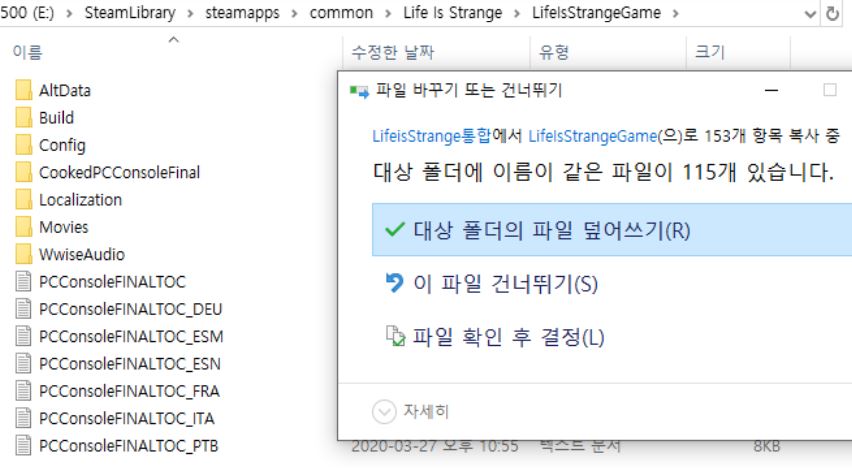Image resolution: width=852 pixels, height=468 pixels.
Task: Choose 대상 폴더의 파일 덮어쓰기(R) option
Action: click(612, 230)
